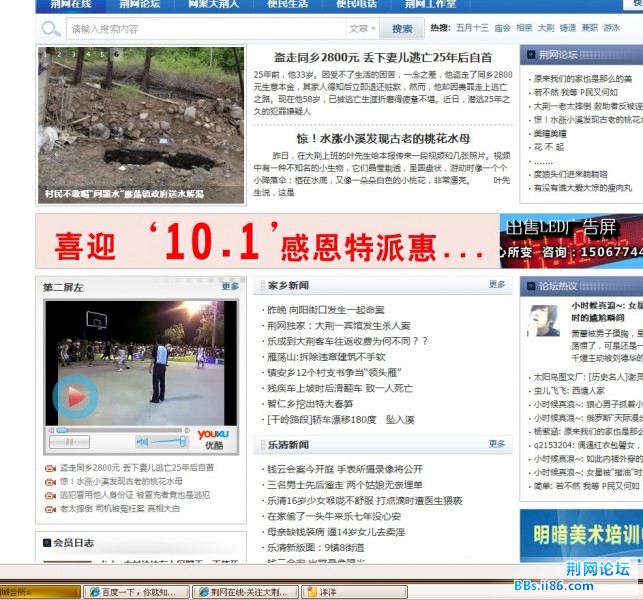Click user avatar in 论坛热议 panel
This screenshot has height=600, width=643.
tap(543, 321)
